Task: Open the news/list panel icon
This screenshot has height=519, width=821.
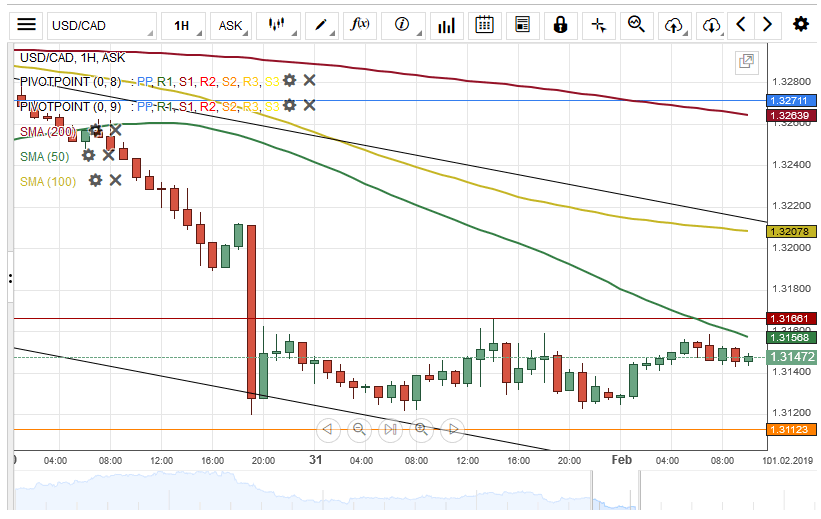Action: 523,25
